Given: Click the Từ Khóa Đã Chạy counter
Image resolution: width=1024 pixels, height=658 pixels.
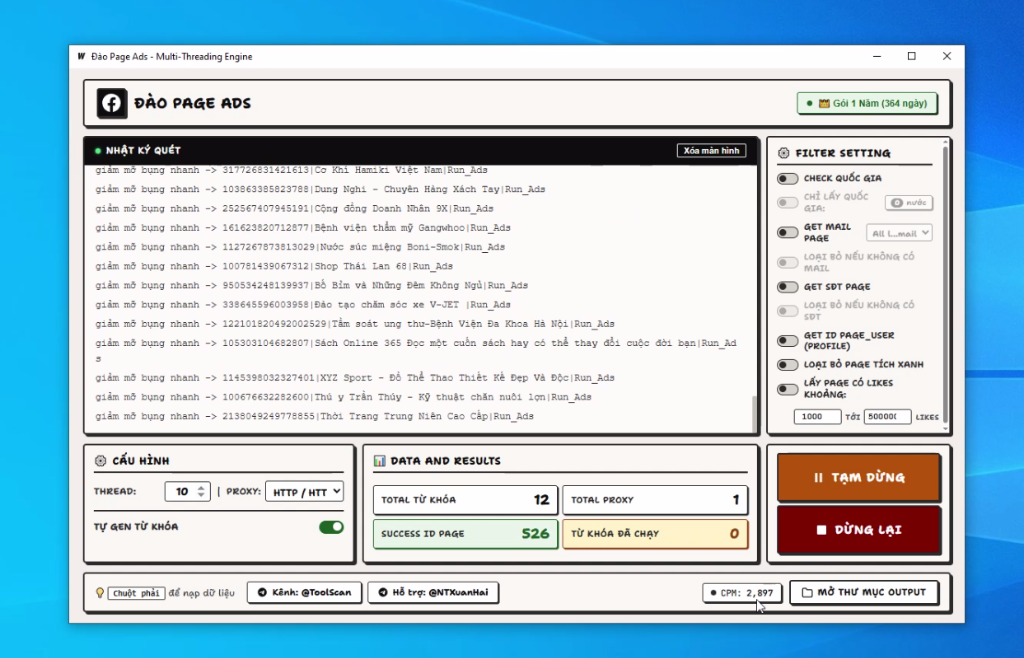Looking at the screenshot, I should click(x=655, y=534).
